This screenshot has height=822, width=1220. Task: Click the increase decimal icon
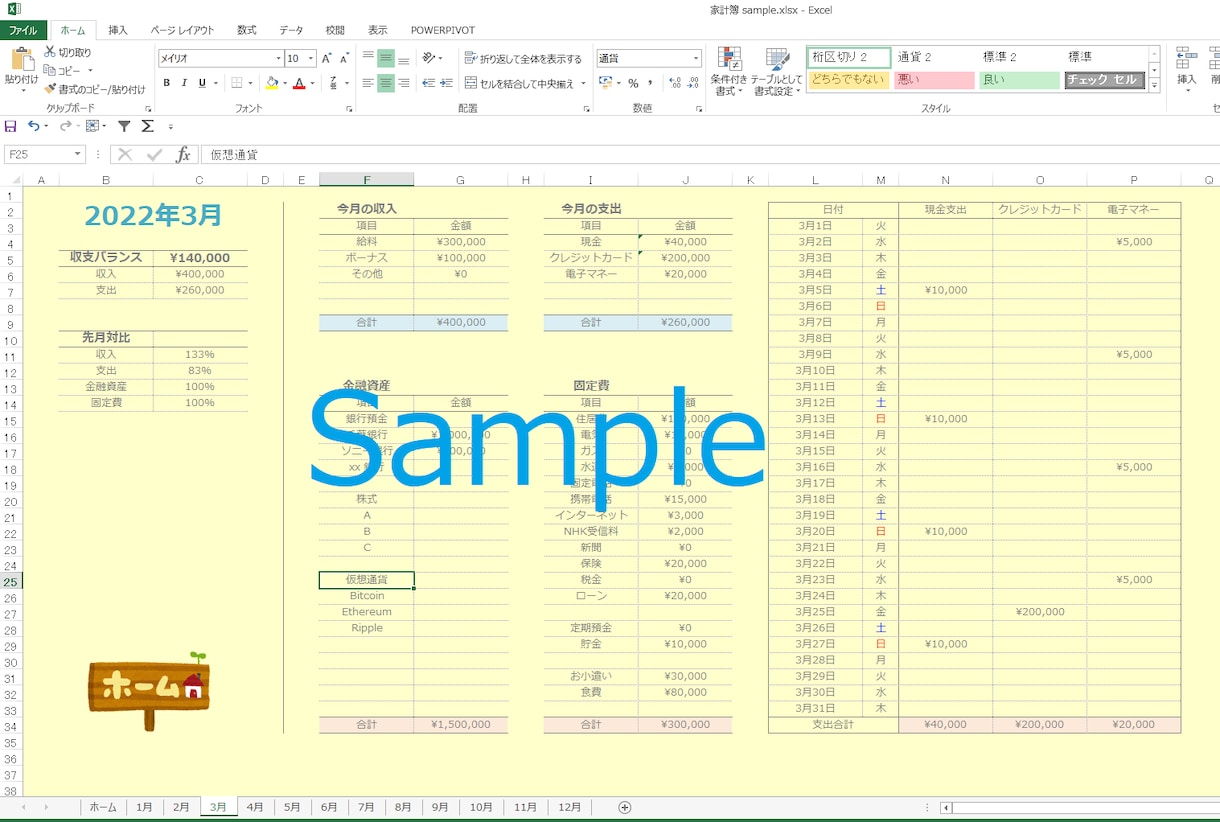pos(675,83)
